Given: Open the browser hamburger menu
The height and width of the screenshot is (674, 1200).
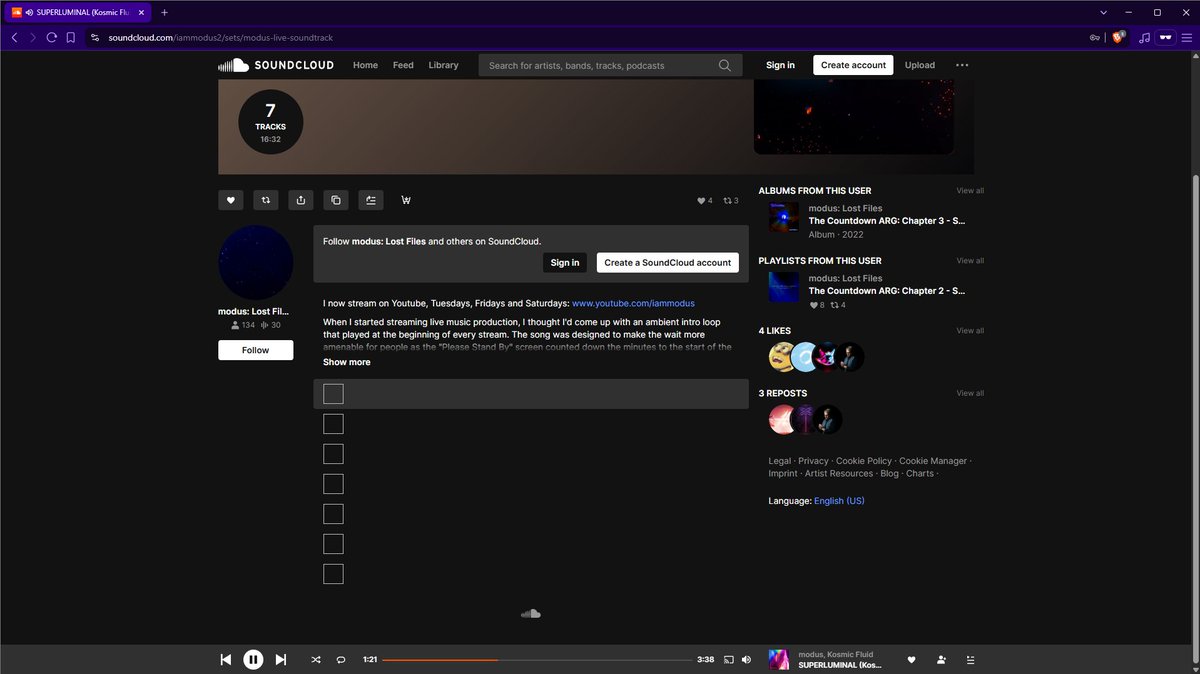Looking at the screenshot, I should [x=1187, y=37].
